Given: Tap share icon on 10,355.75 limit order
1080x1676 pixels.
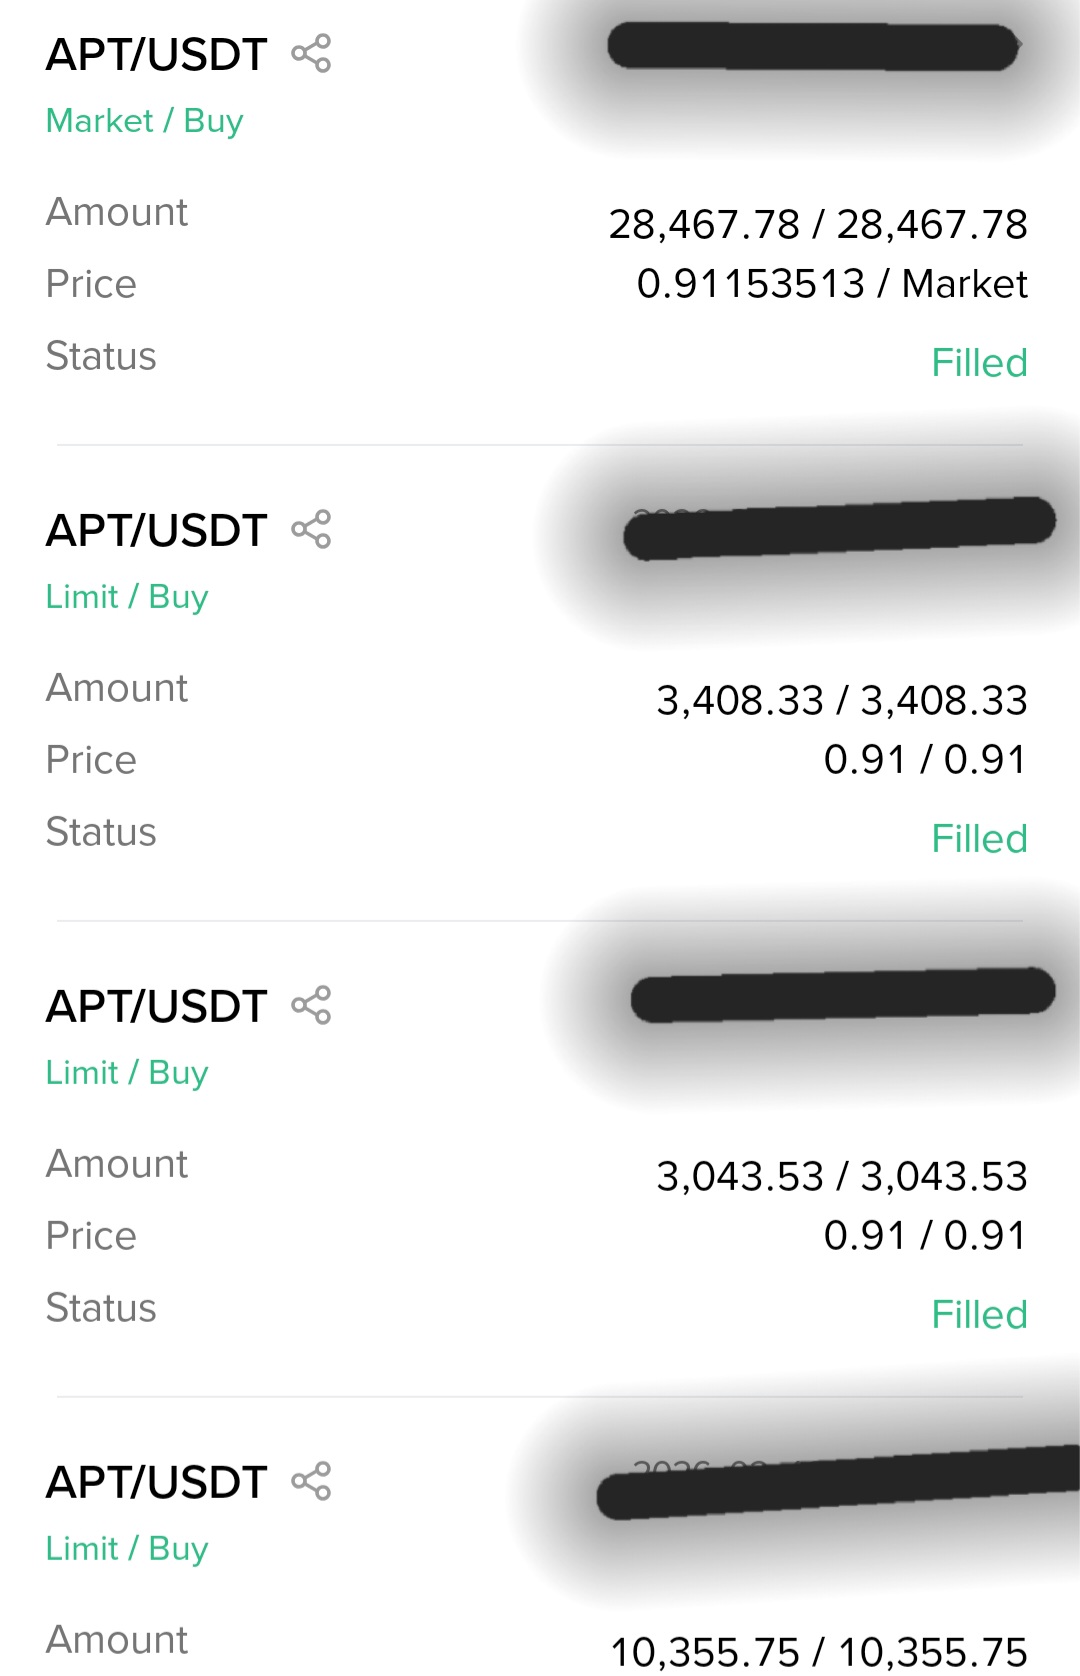Looking at the screenshot, I should pos(311,1482).
